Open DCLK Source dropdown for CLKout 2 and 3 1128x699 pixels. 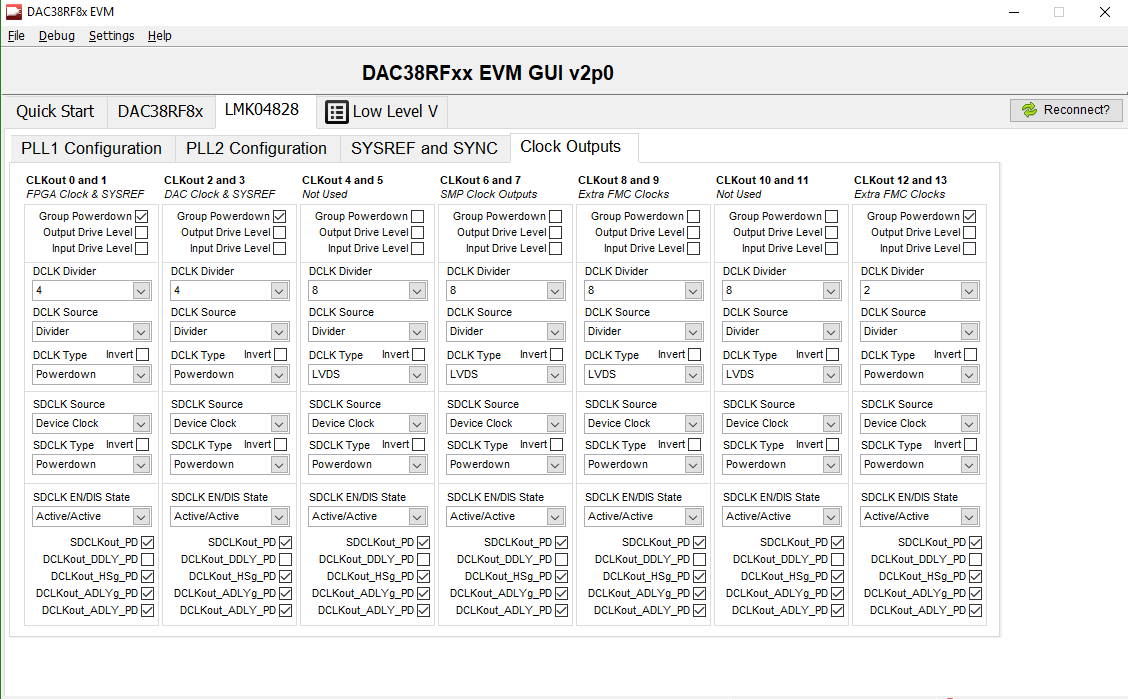[x=229, y=332]
